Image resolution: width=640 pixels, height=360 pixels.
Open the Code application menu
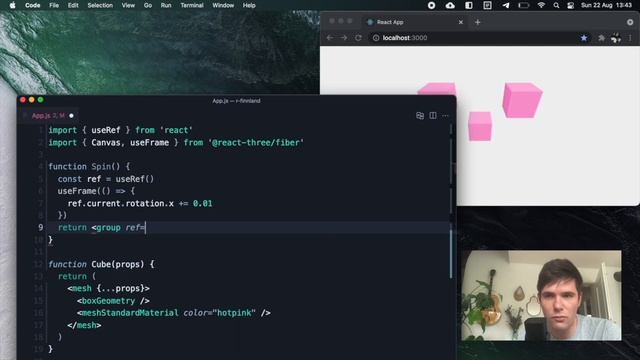point(33,5)
